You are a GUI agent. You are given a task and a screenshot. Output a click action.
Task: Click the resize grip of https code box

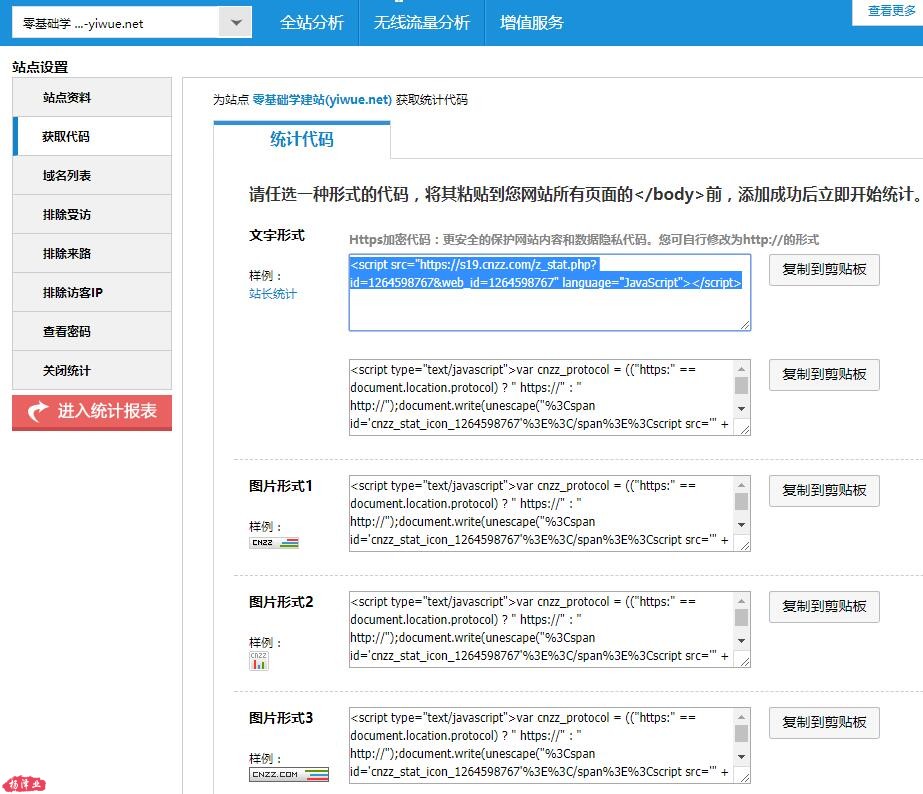pos(745,325)
